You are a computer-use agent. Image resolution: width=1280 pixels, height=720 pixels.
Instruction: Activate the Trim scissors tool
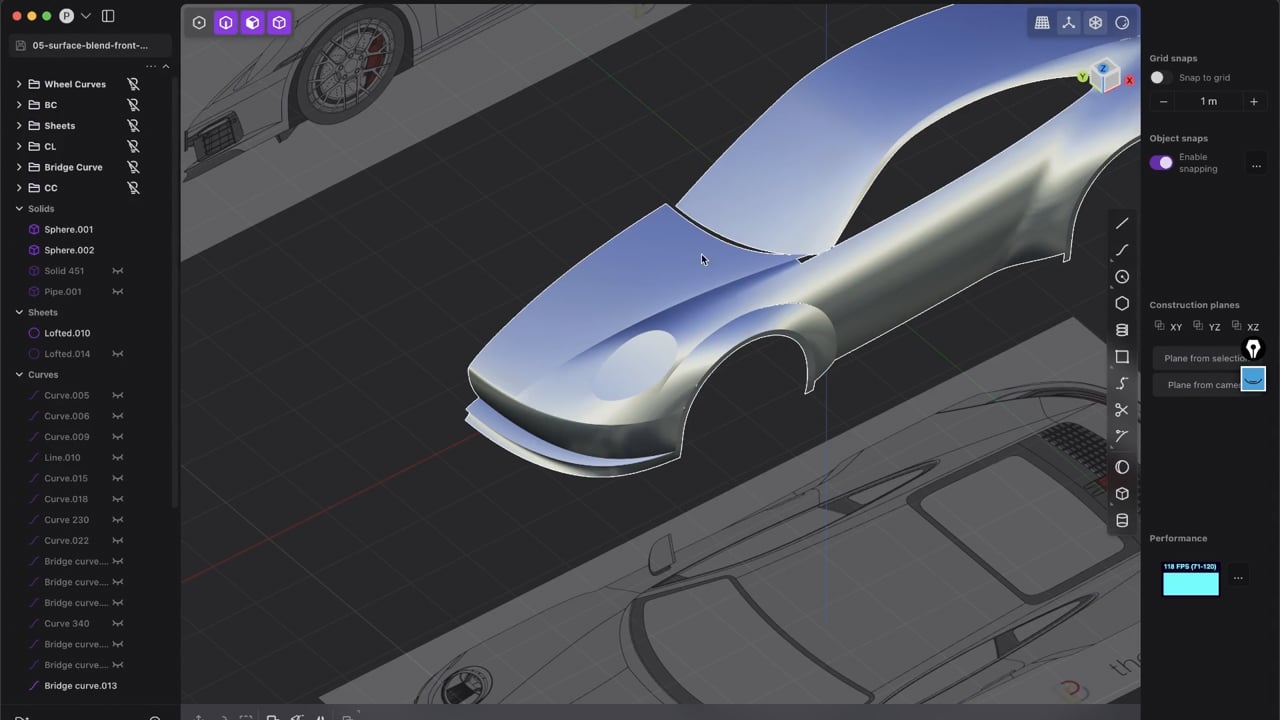[1122, 409]
